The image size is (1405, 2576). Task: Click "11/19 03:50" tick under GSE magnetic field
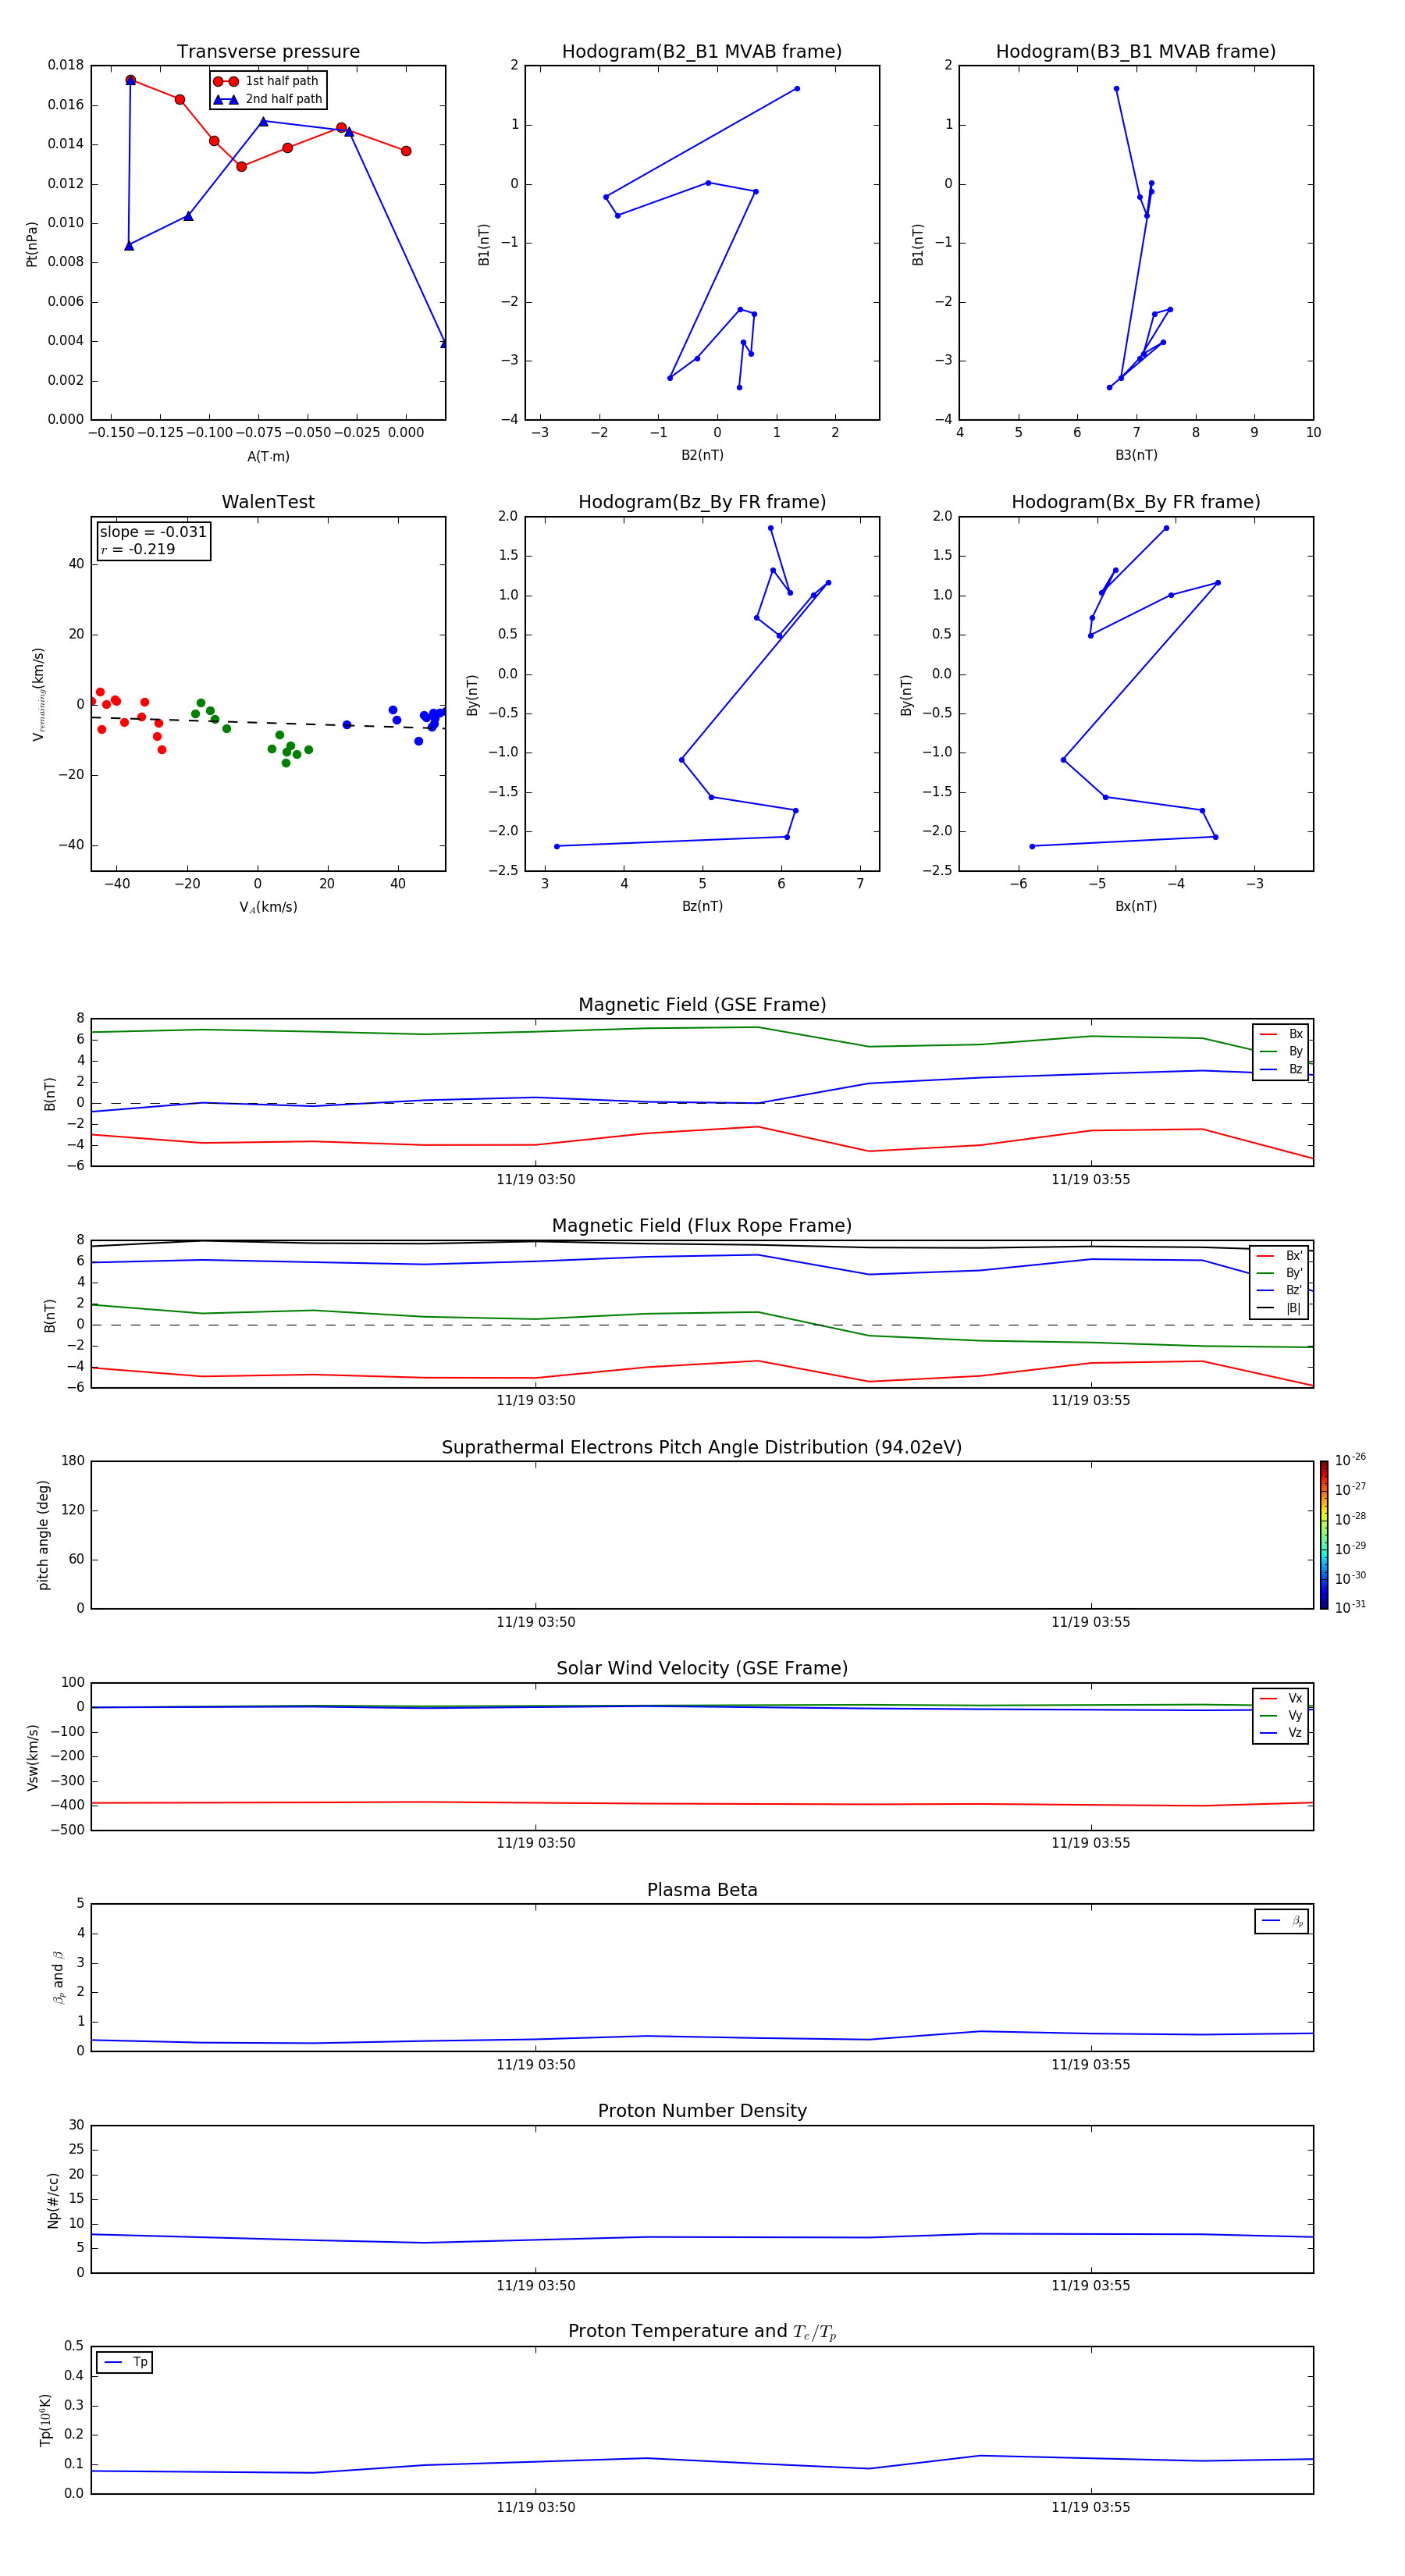tap(536, 1180)
